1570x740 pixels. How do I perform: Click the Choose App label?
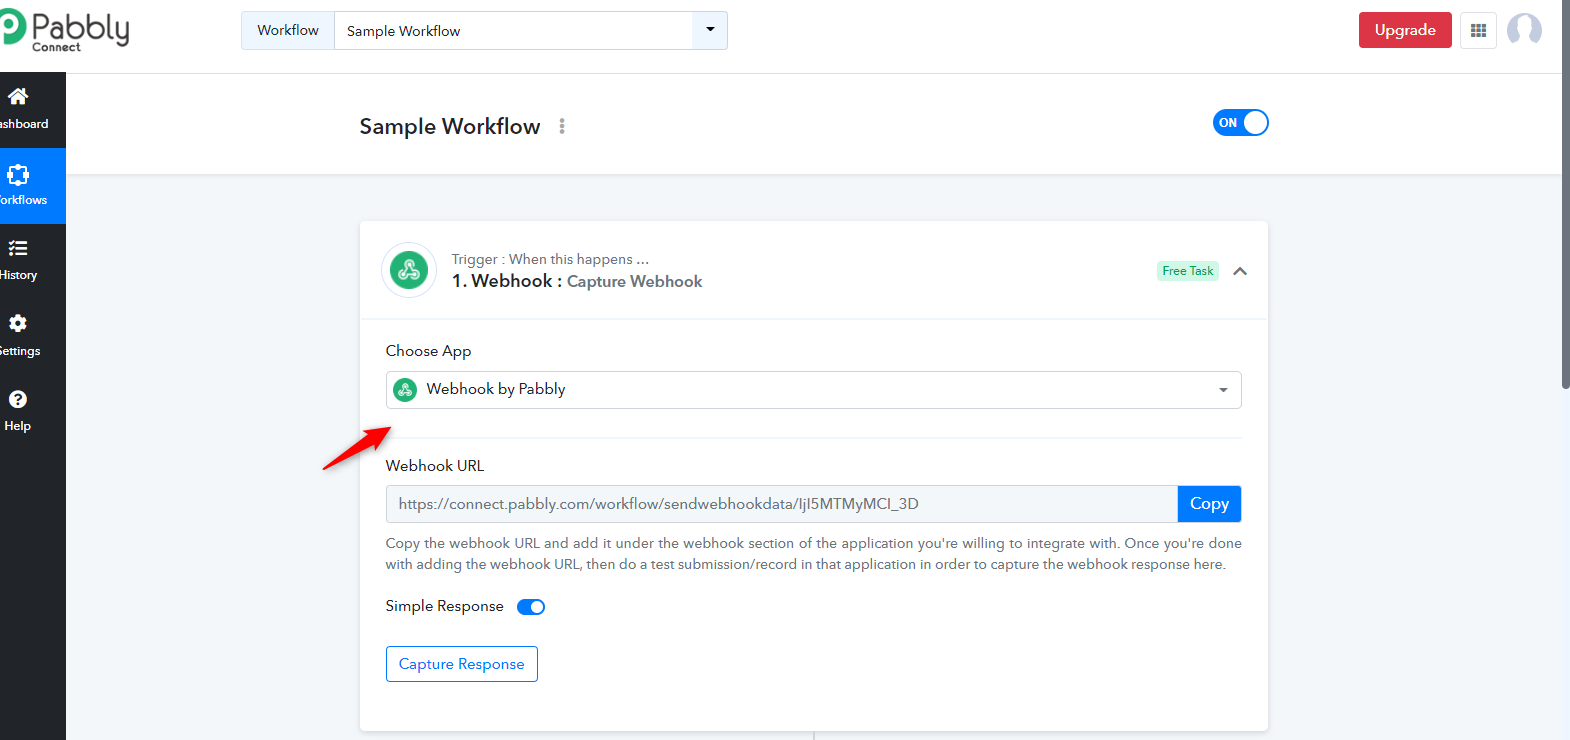428,351
